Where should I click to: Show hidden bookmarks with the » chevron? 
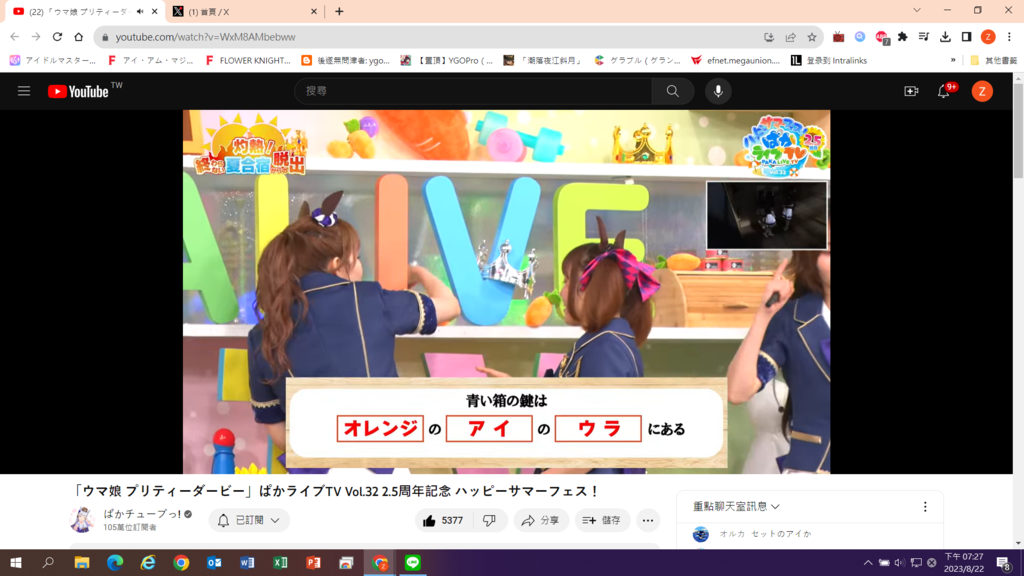pyautogui.click(x=953, y=60)
